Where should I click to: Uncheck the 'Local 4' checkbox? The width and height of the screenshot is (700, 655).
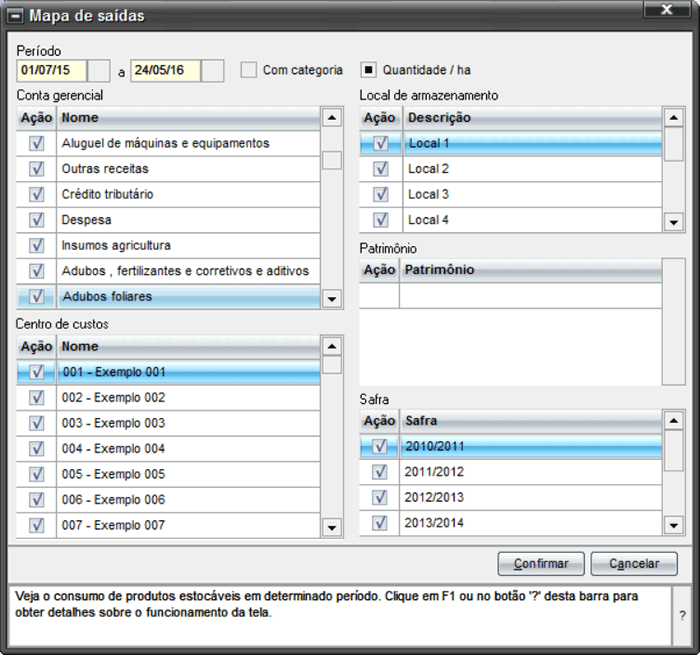pyautogui.click(x=381, y=220)
